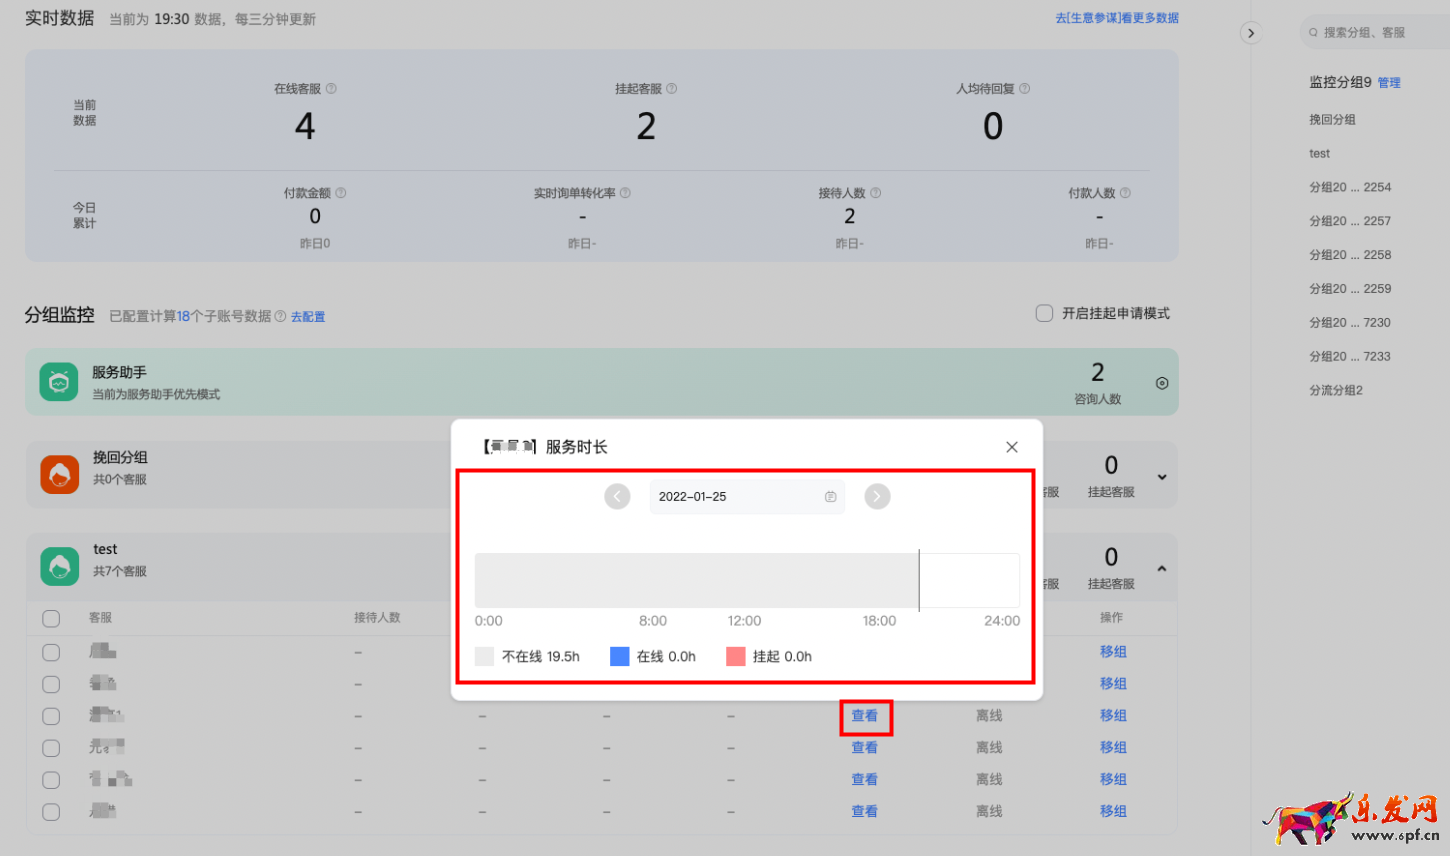Click help icon beside 付款金额
This screenshot has width=1450, height=856.
tap(341, 193)
